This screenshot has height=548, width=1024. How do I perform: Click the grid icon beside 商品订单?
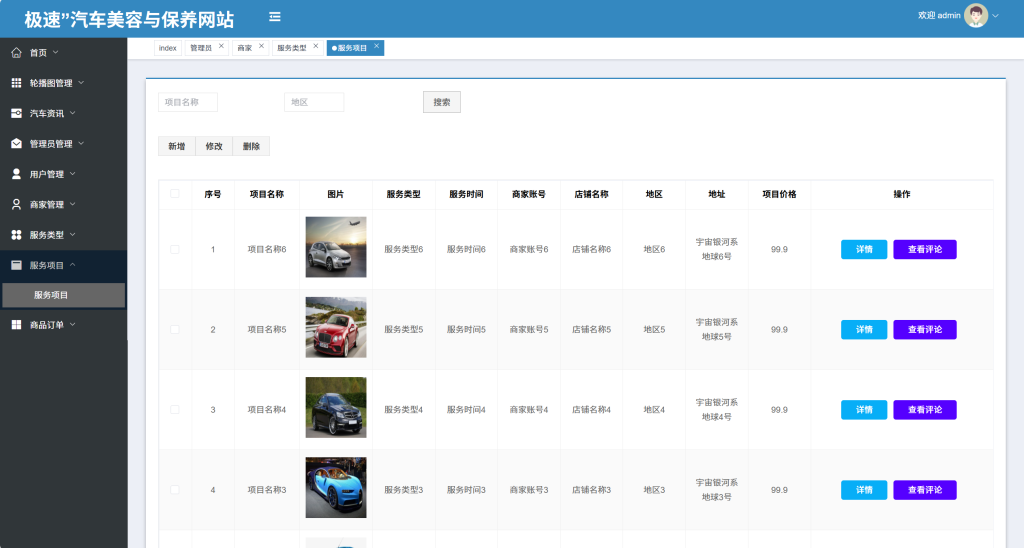(x=16, y=325)
